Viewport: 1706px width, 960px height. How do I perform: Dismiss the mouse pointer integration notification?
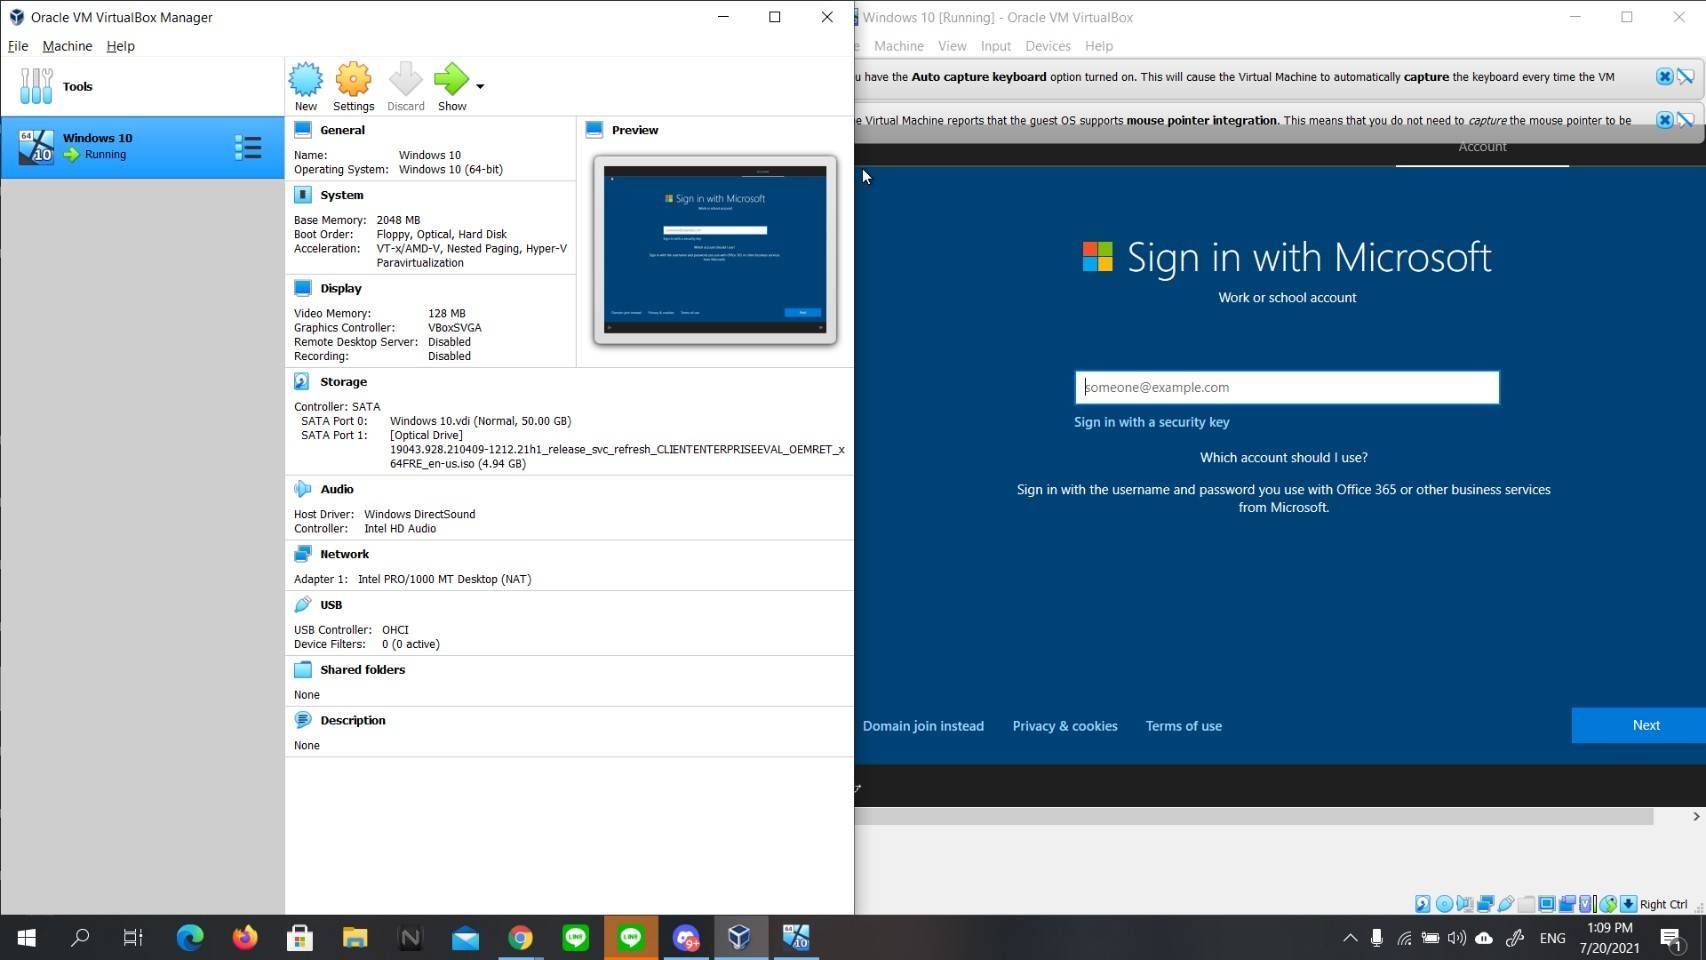tap(1664, 120)
